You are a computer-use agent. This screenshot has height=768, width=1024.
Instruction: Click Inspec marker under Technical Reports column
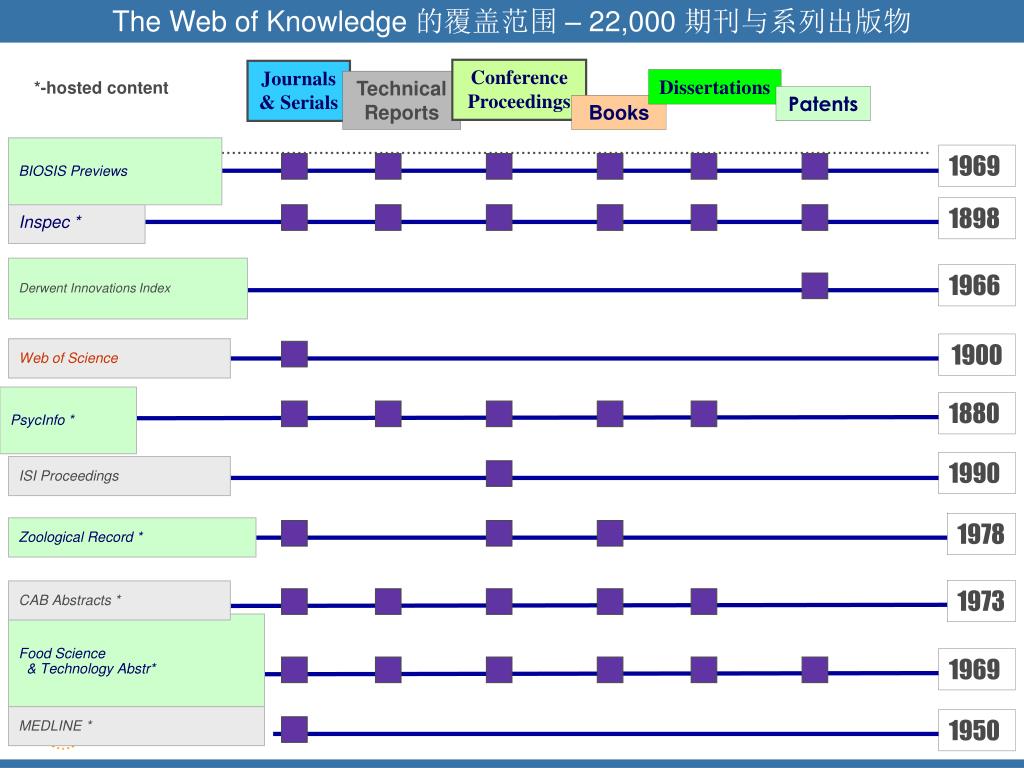[388, 217]
